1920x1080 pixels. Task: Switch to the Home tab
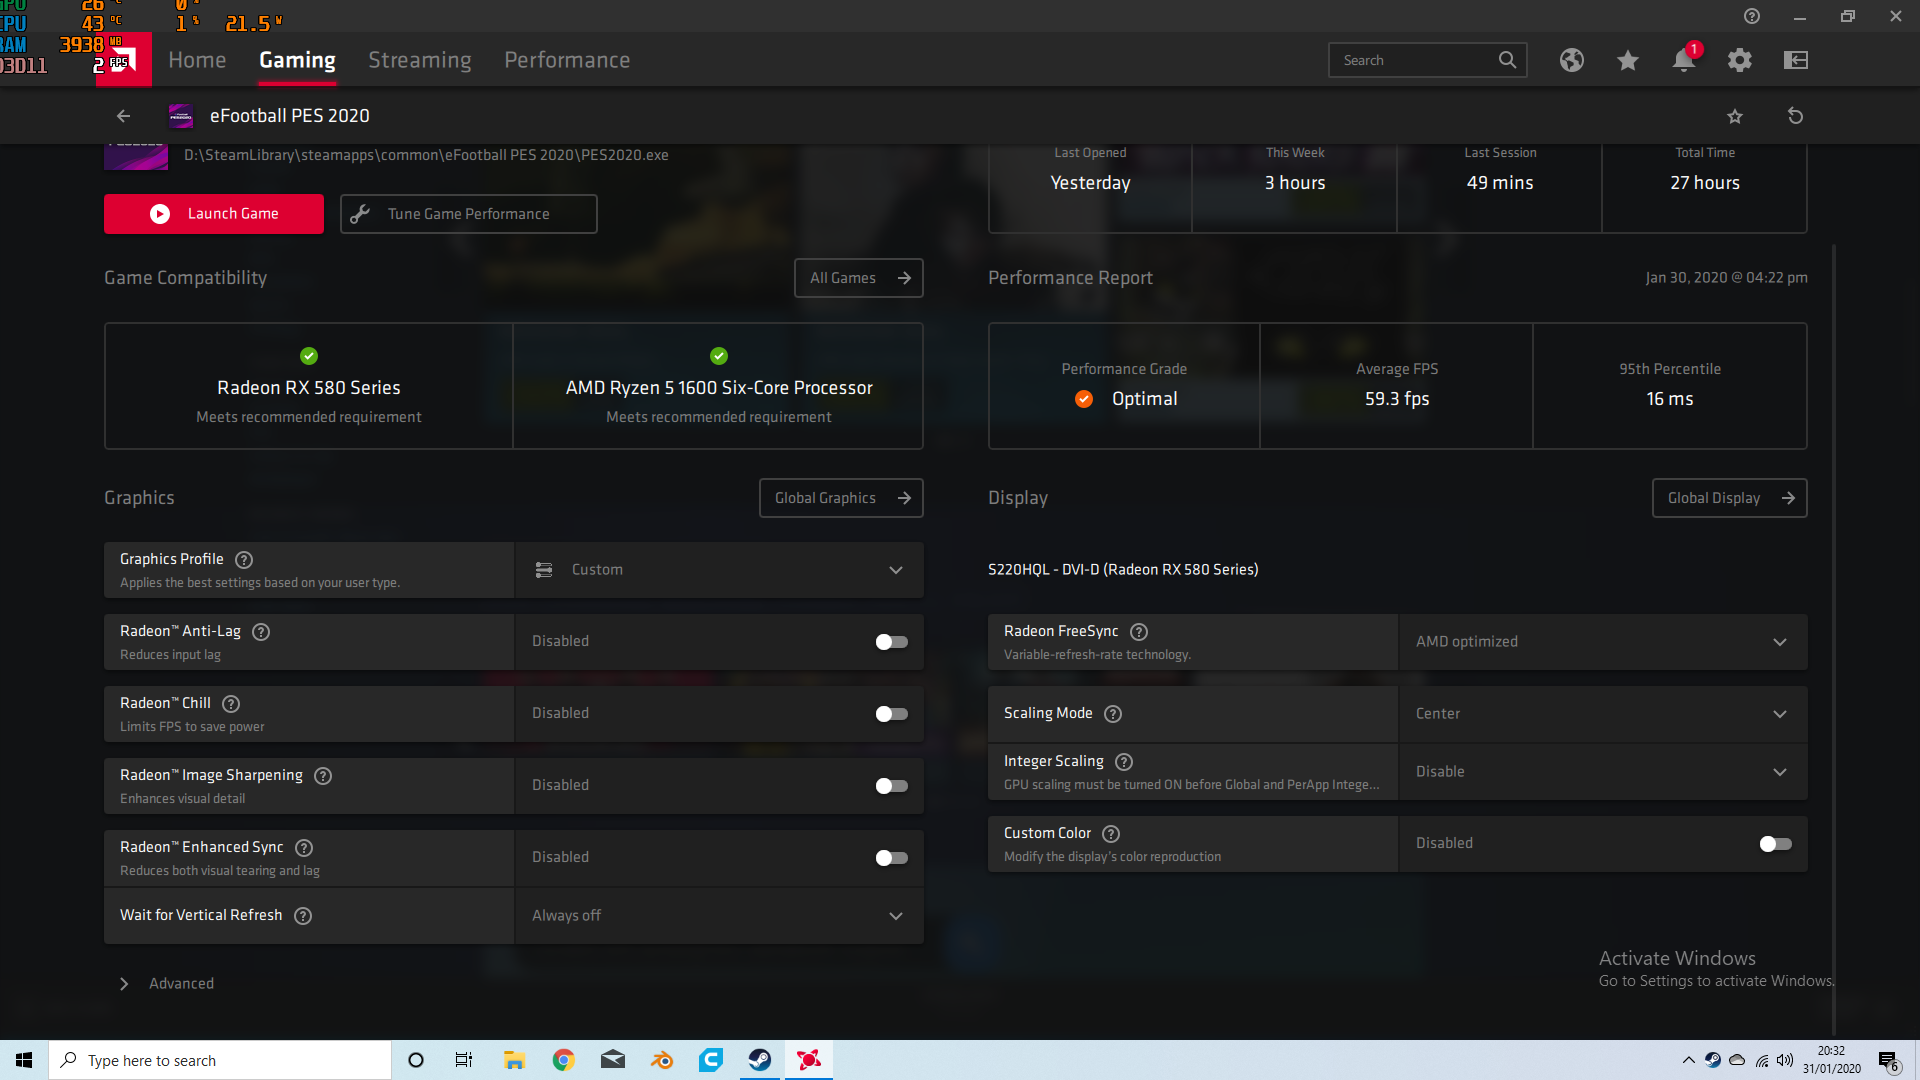click(197, 60)
